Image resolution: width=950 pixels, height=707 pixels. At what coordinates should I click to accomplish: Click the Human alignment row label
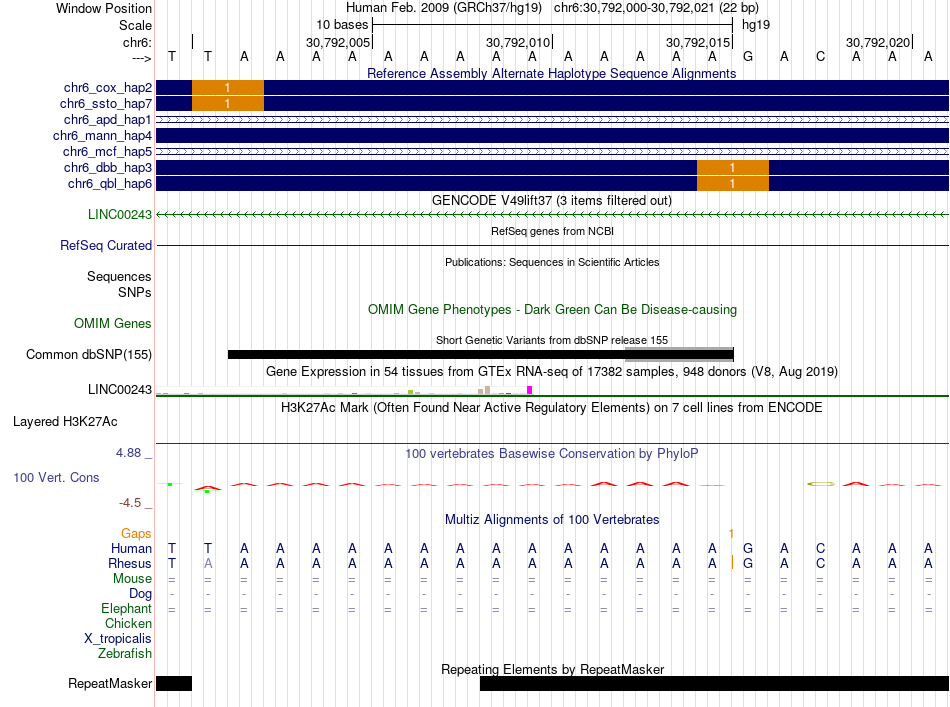(131, 548)
